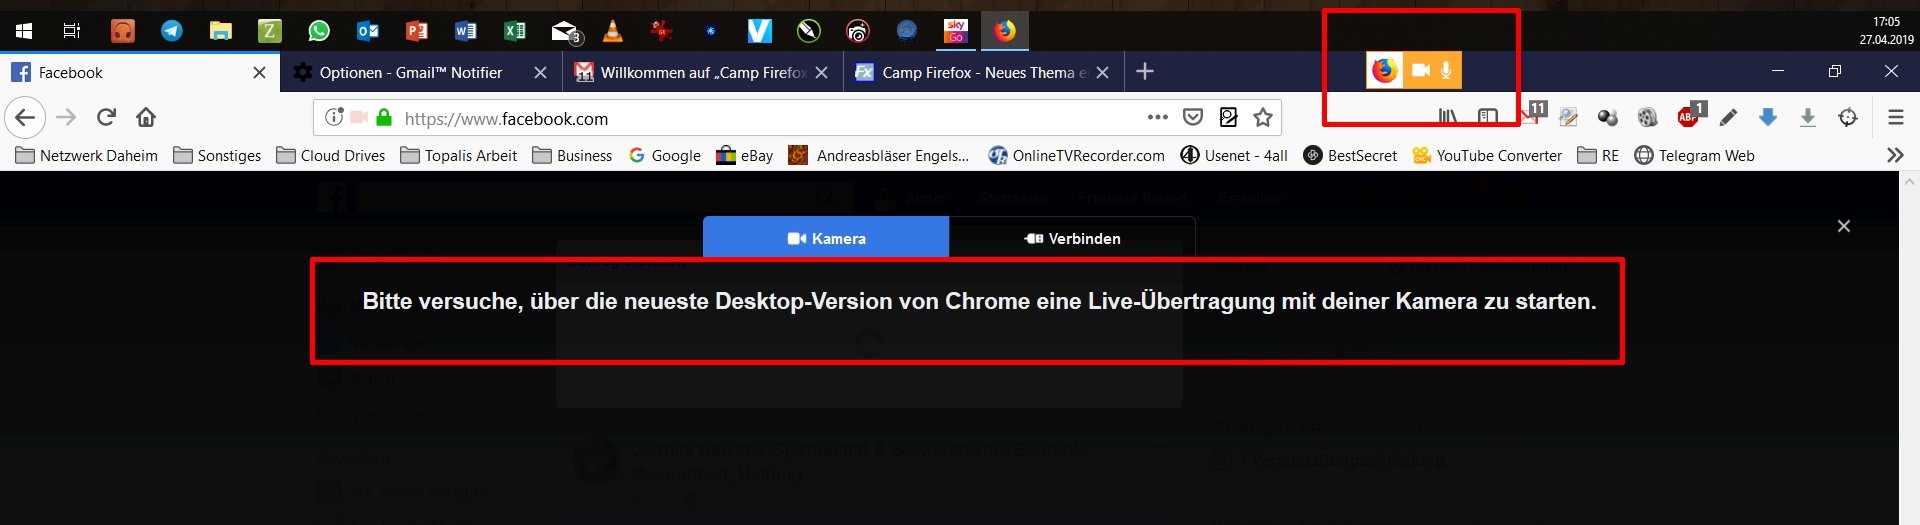Open the Windows Start menu
Image resolution: width=1920 pixels, height=525 pixels.
(x=24, y=31)
